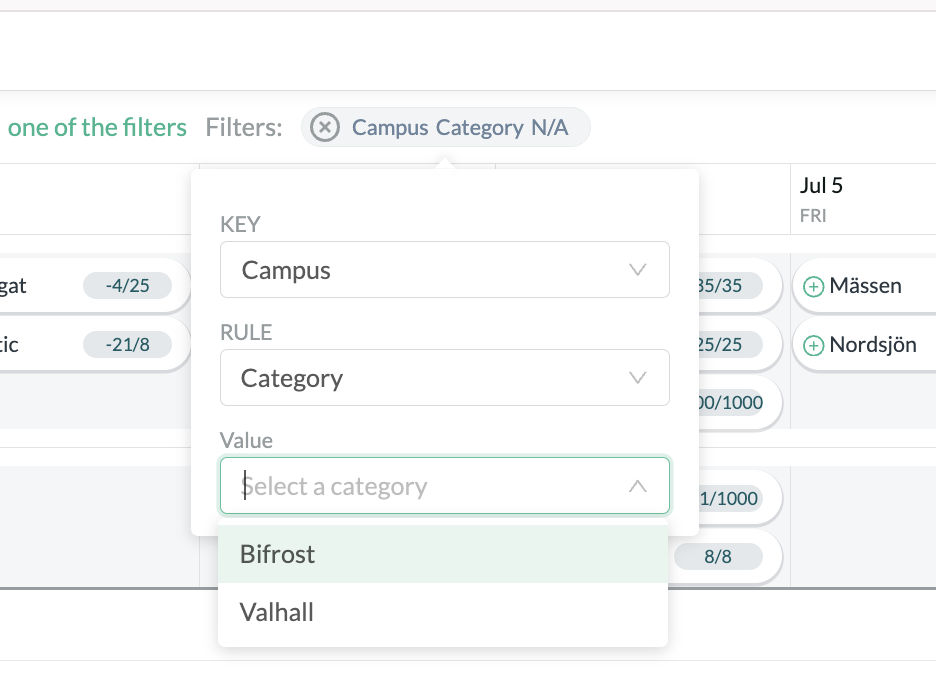Expand the Category rule chevron
The height and width of the screenshot is (686, 936).
[x=638, y=378]
